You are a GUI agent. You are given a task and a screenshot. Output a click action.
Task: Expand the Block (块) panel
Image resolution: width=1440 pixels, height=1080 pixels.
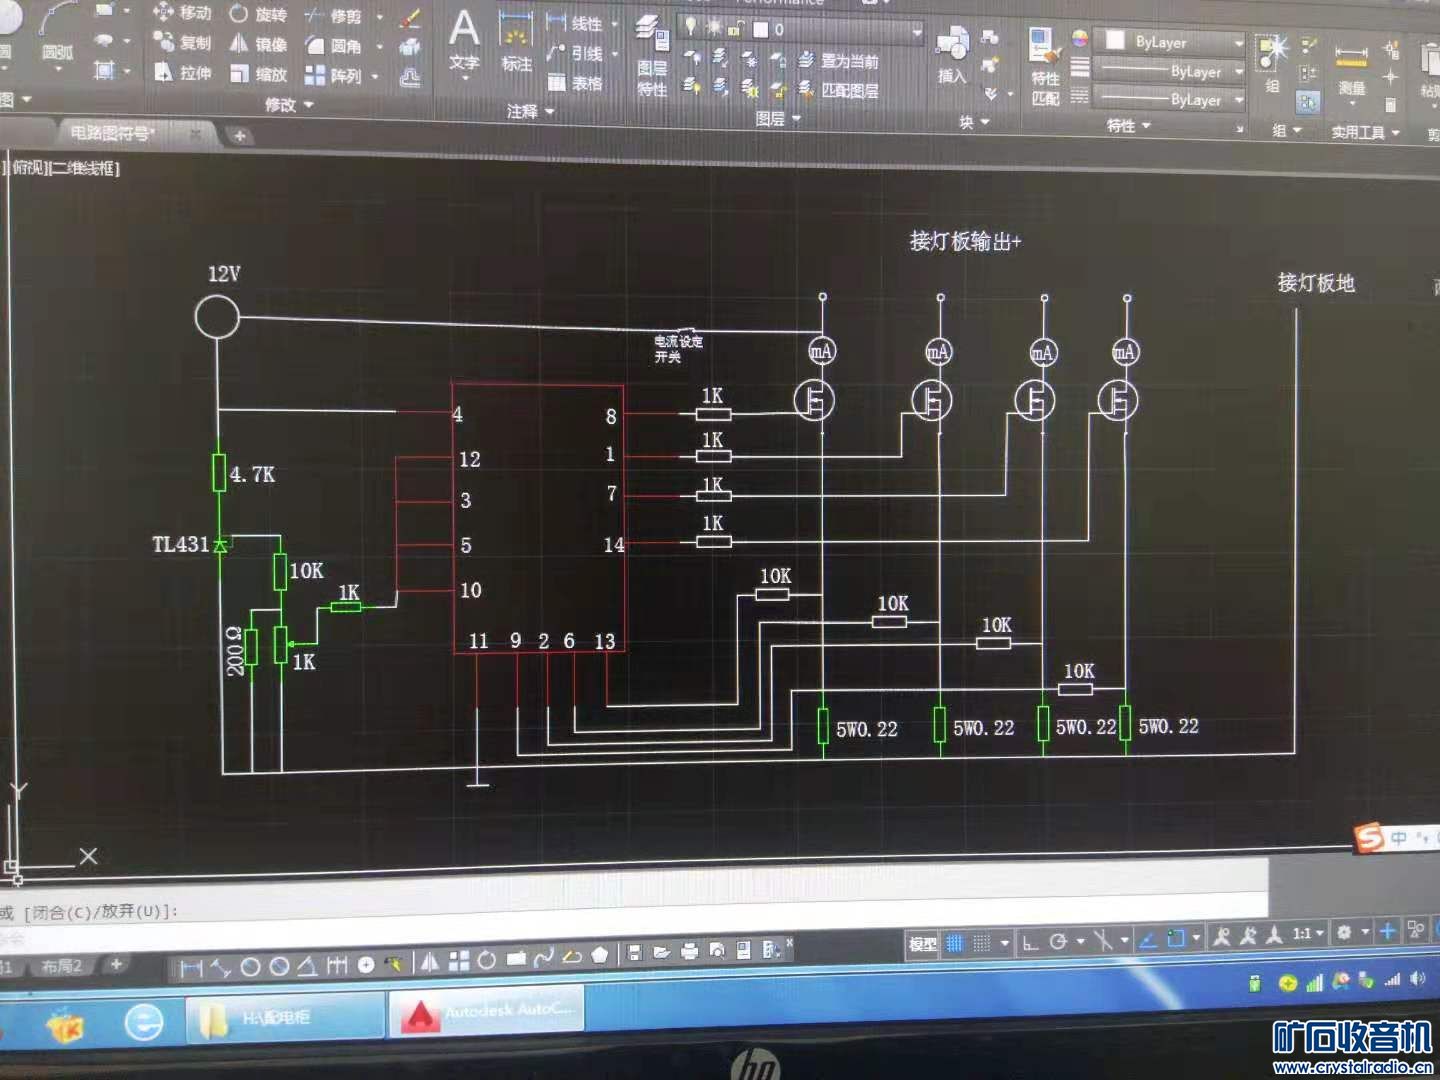(974, 123)
